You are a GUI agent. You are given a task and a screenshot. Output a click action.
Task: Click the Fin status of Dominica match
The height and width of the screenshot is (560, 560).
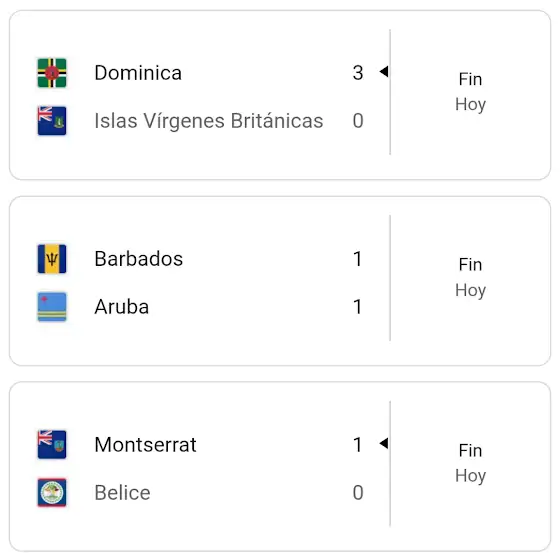pyautogui.click(x=470, y=79)
